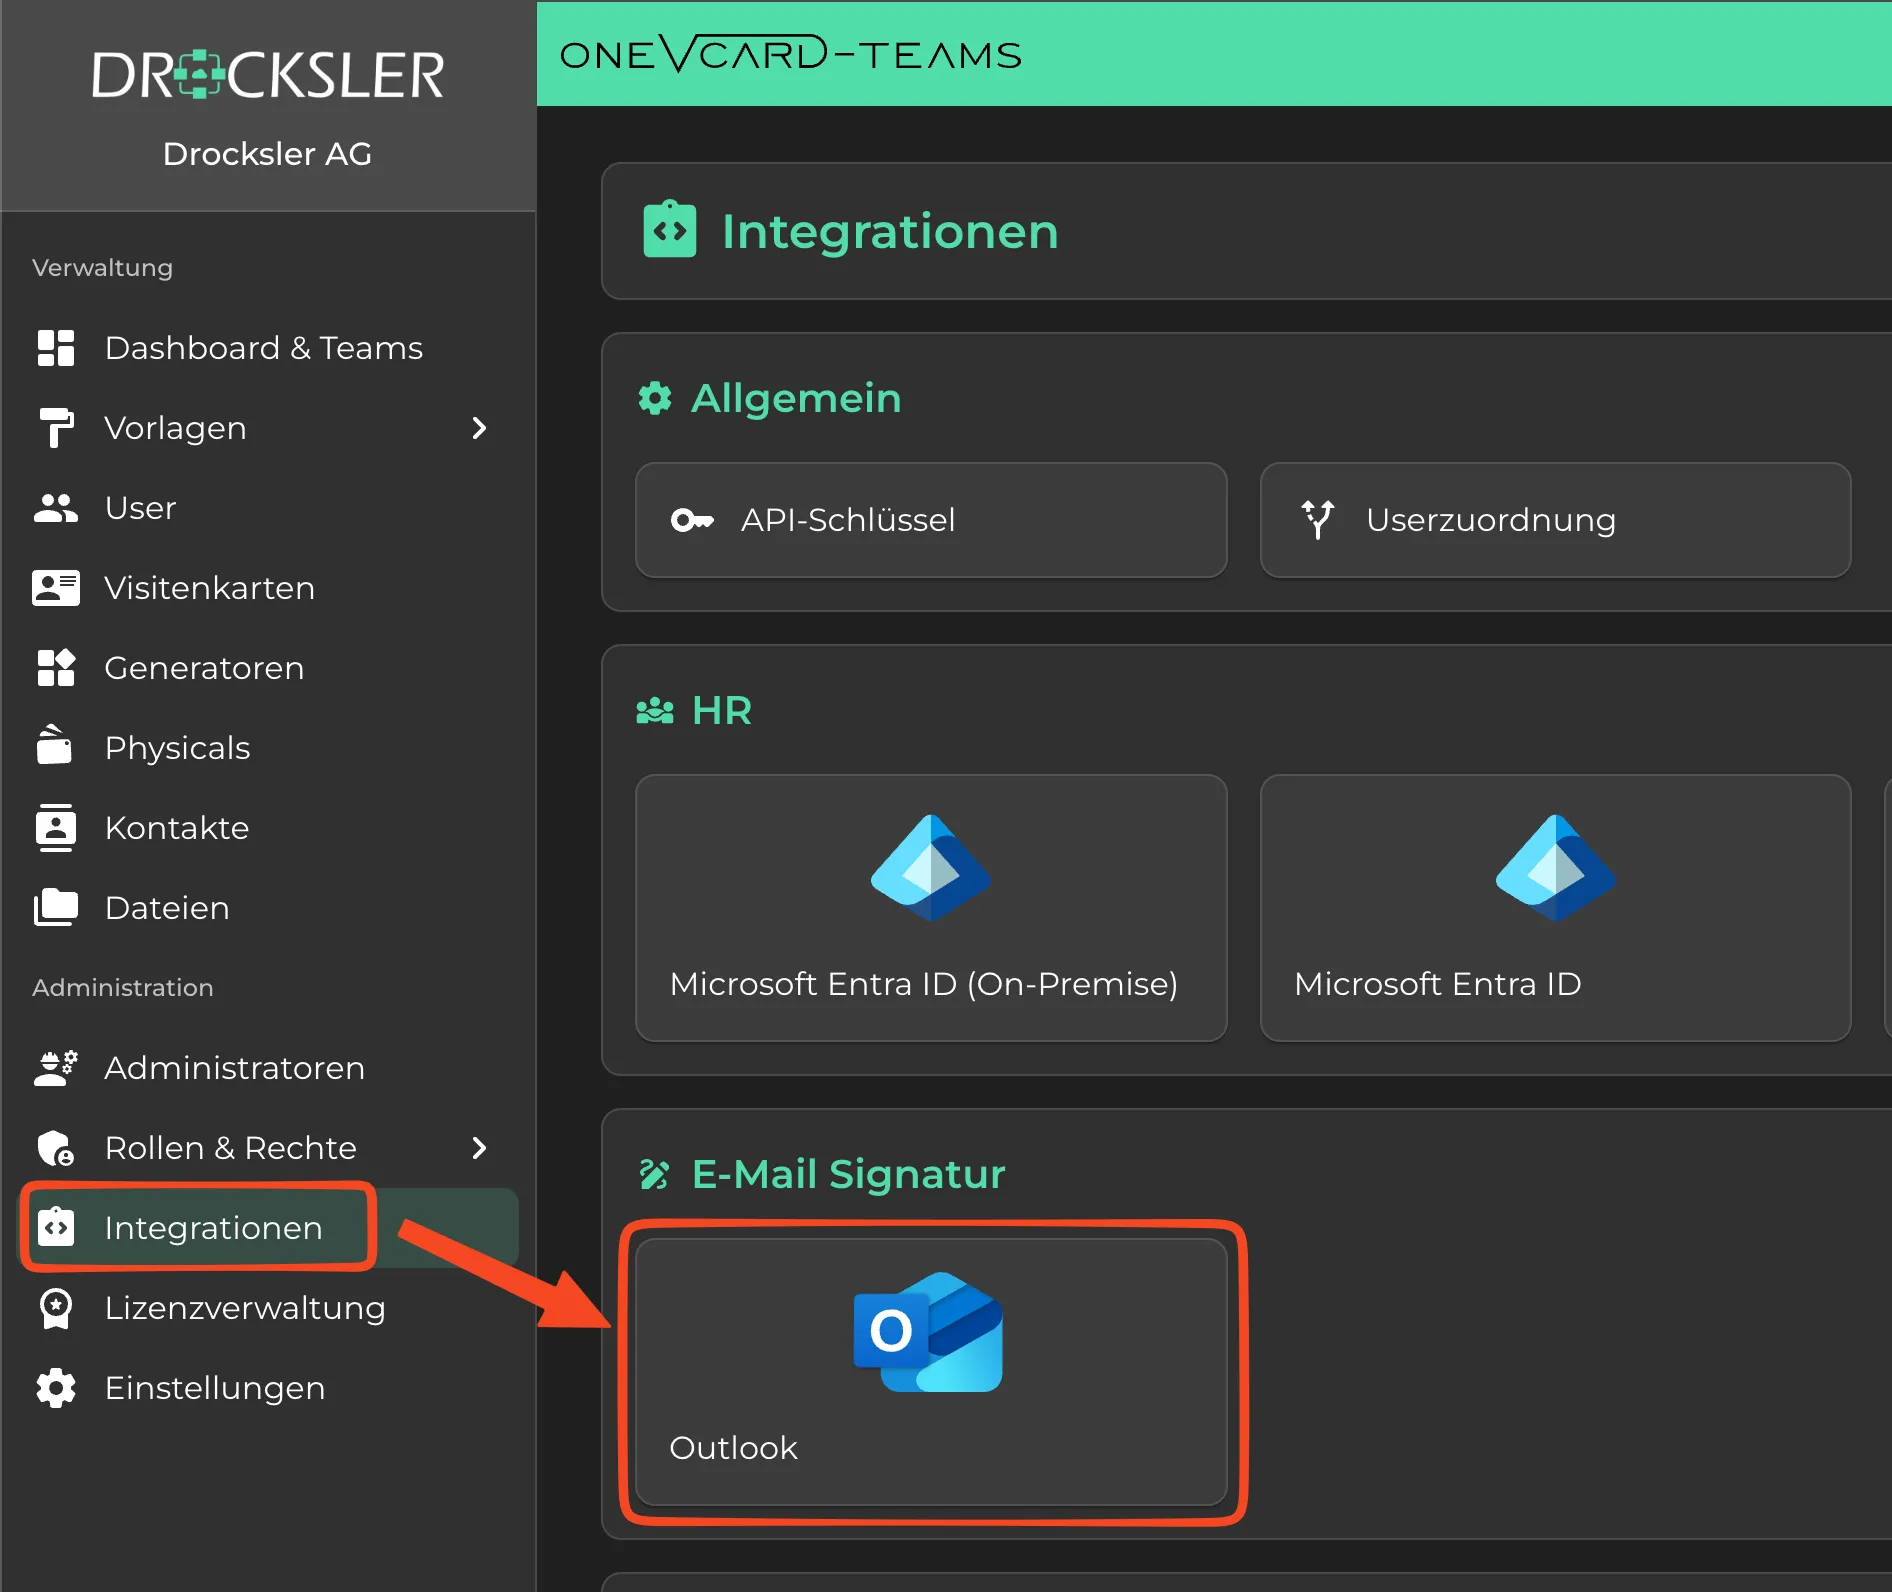
Task: Select the Lizenzverwaltung badge icon
Action: 55,1308
